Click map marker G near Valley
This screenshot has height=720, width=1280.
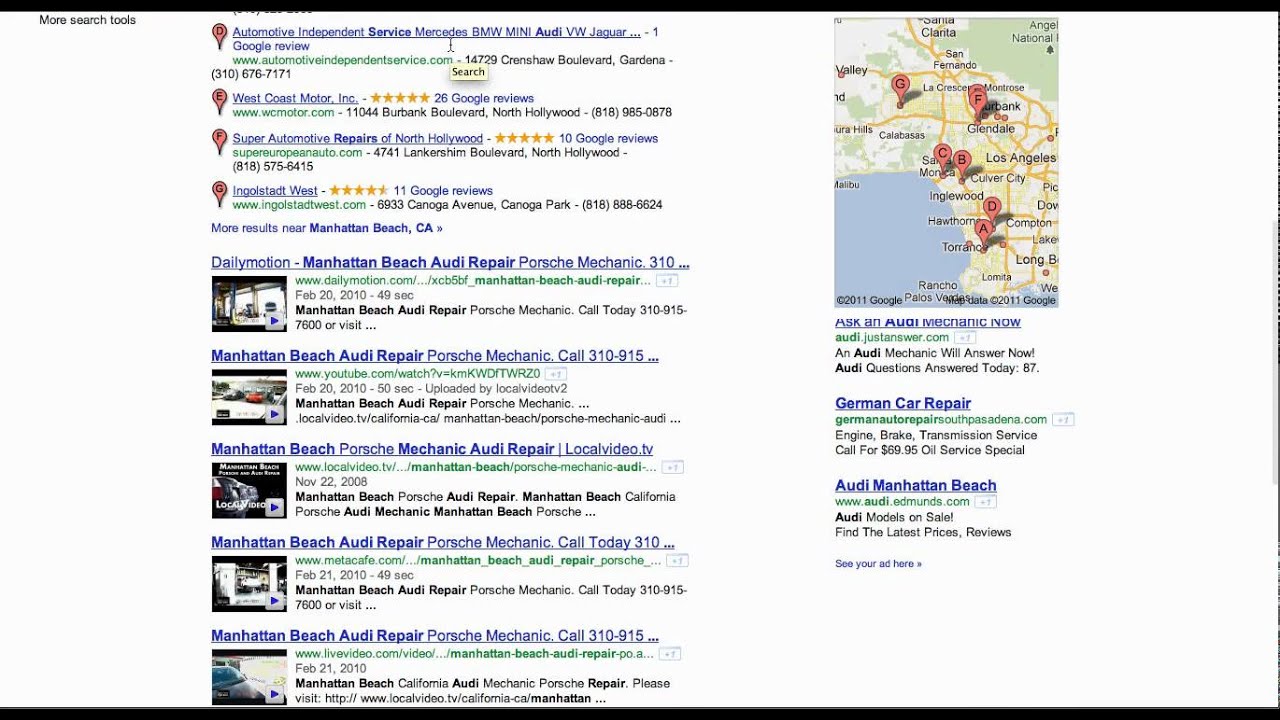[x=901, y=88]
